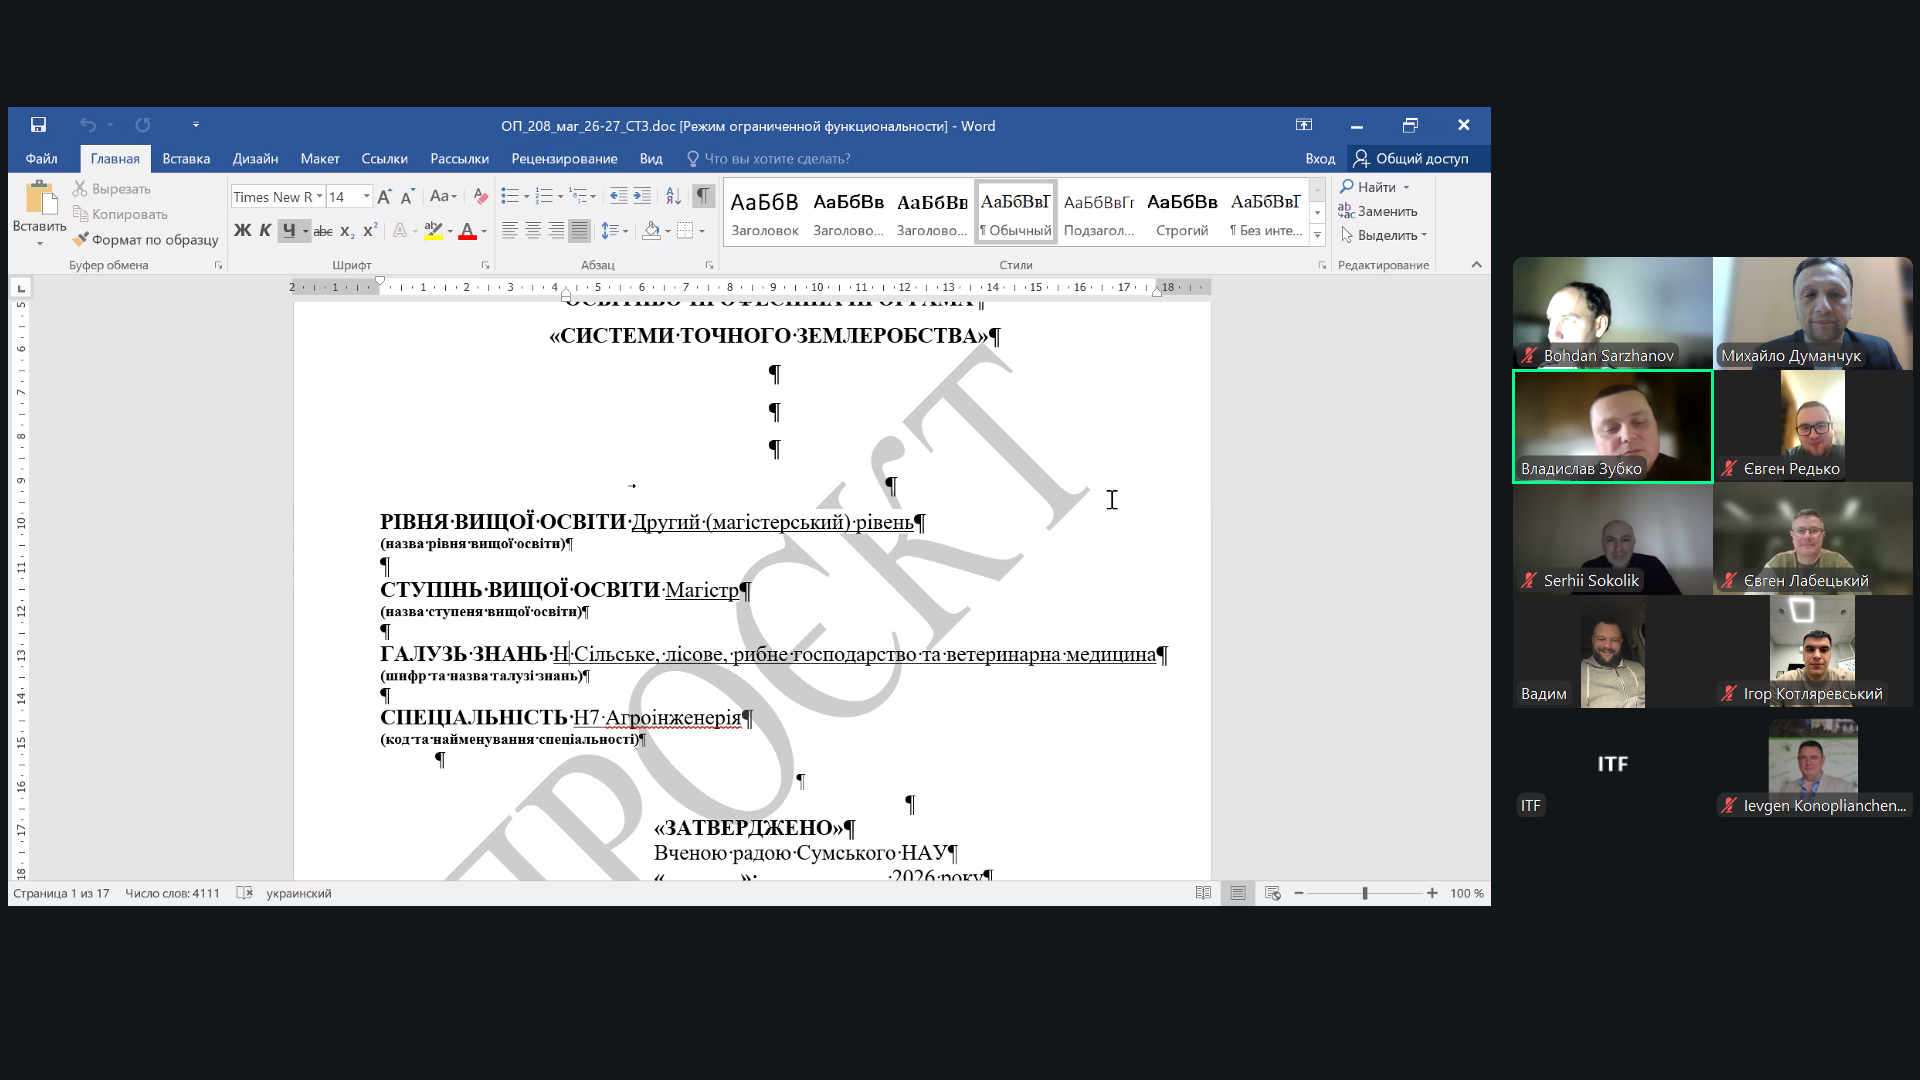Toggle bold formatting button
Viewport: 1920px width, 1080px height.
click(x=242, y=231)
